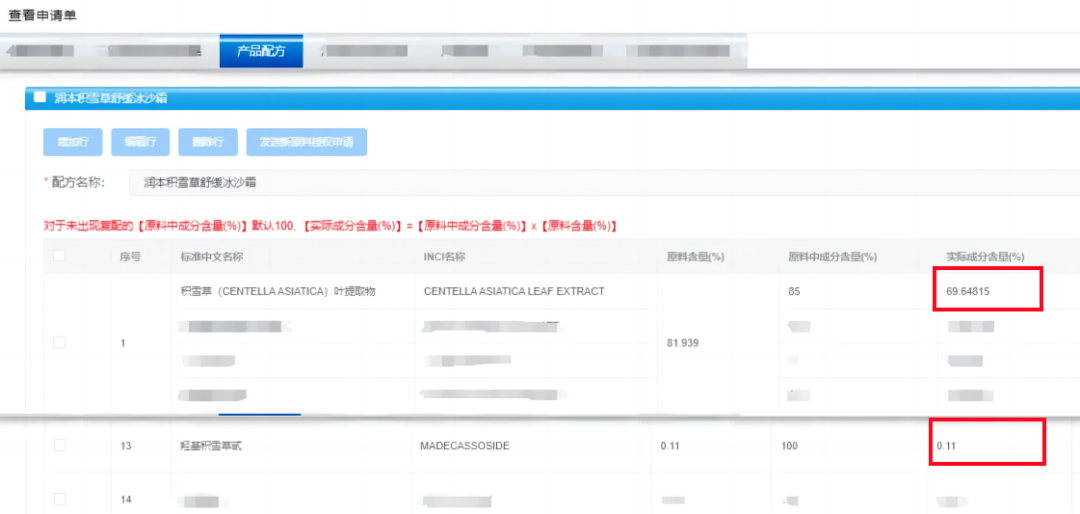Click the sequence number 1 cell
The width and height of the screenshot is (1080, 514).
(x=122, y=342)
